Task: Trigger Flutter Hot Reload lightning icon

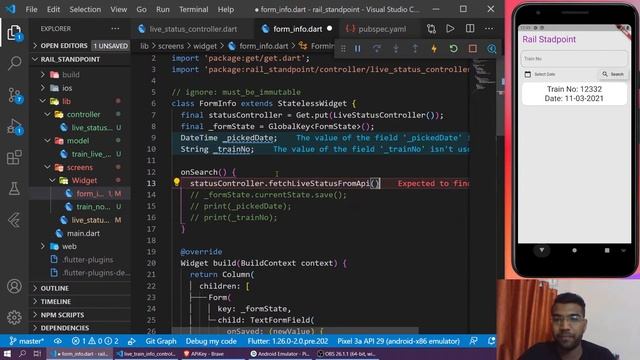Action: 434,49
